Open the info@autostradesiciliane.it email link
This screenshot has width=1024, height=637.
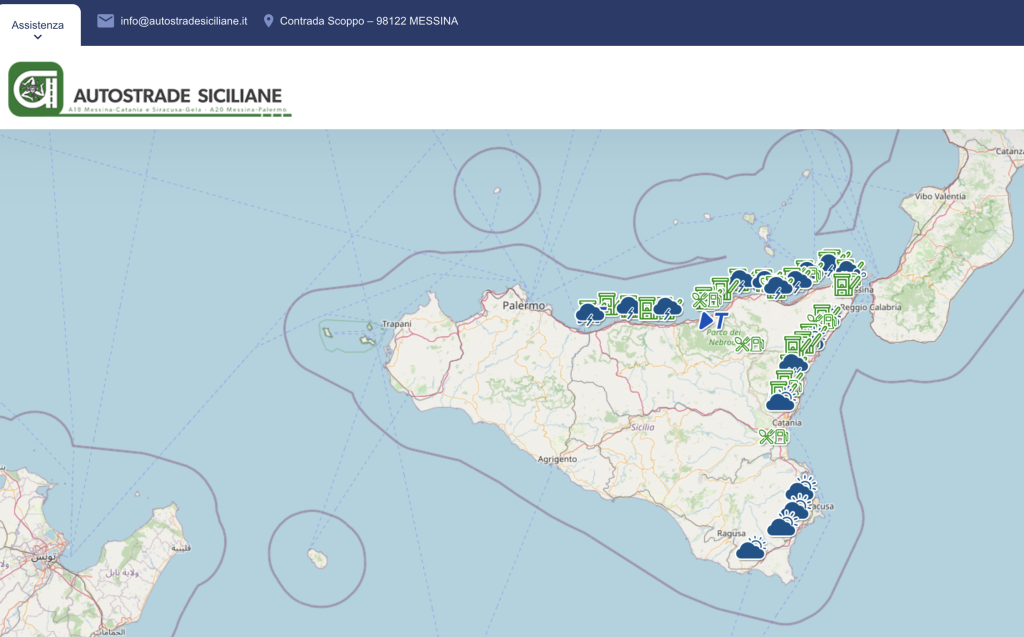(183, 21)
